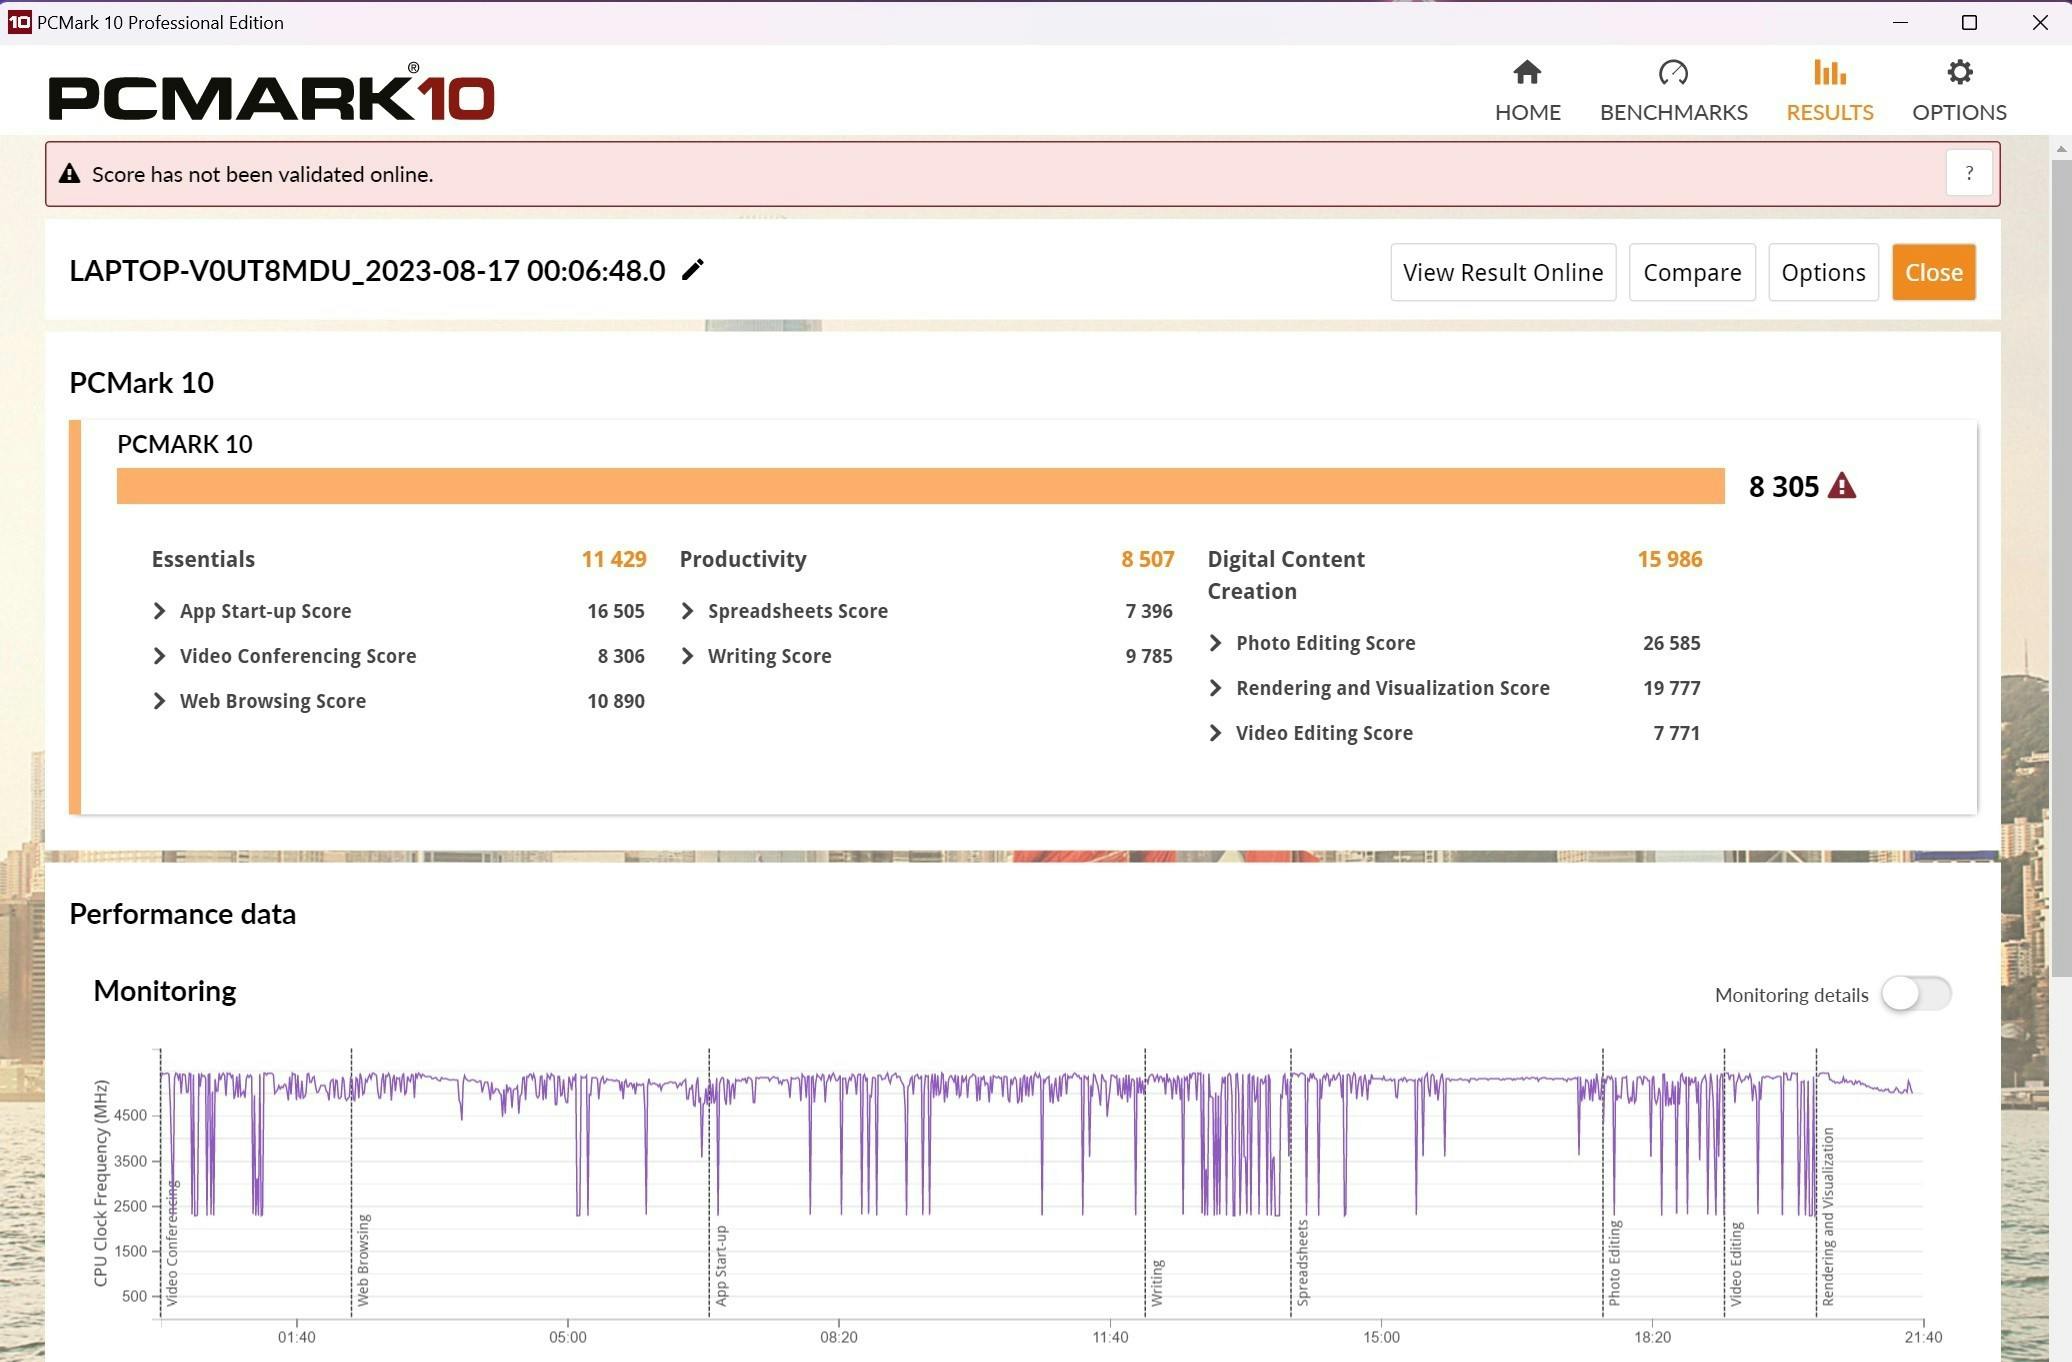Click the App Start-up marker on chart

click(x=721, y=1266)
